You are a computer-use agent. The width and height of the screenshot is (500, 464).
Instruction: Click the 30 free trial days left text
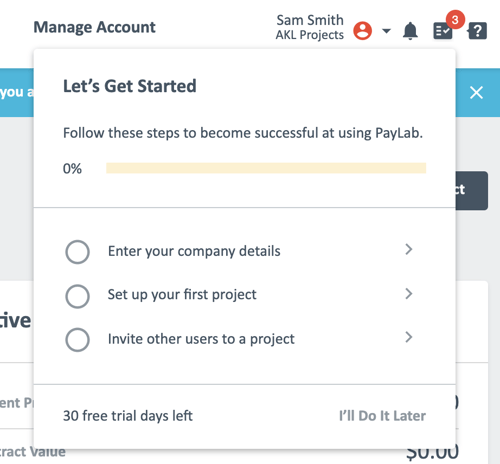pos(128,416)
